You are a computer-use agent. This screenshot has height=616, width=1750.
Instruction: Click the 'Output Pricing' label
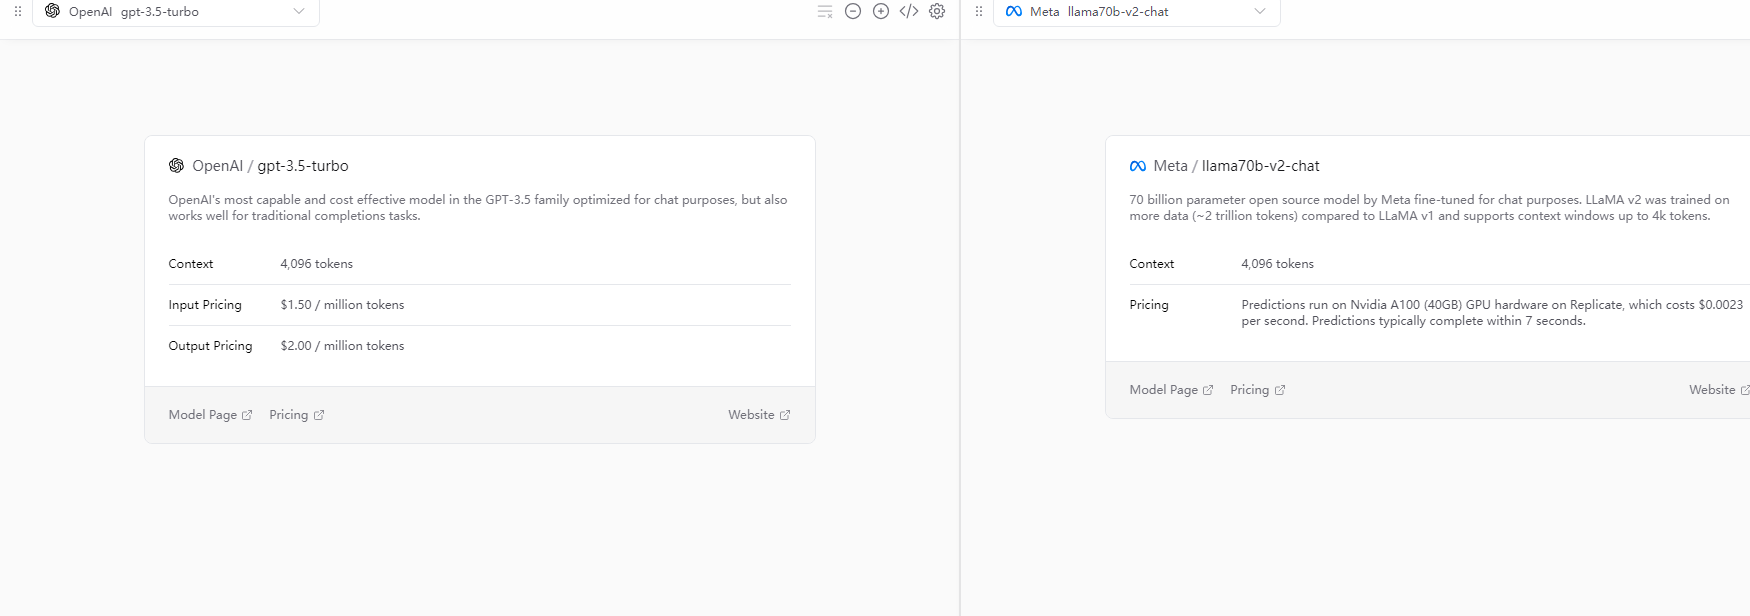click(210, 346)
